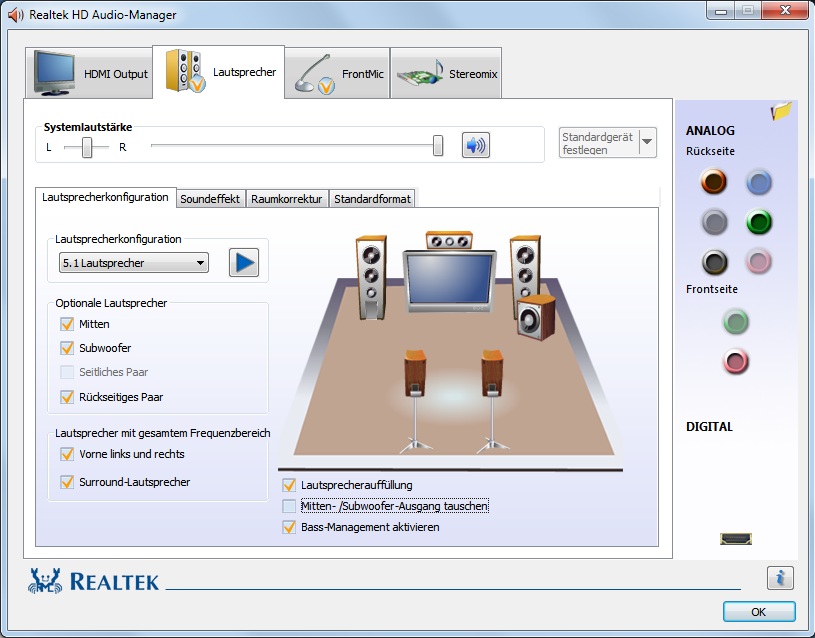
Task: Click the TV screen in room view
Action: [x=450, y=279]
